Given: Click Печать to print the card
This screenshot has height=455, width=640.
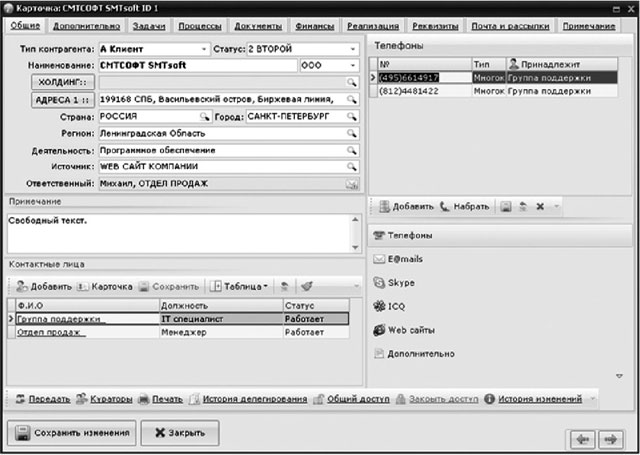Looking at the screenshot, I should click(x=160, y=399).
